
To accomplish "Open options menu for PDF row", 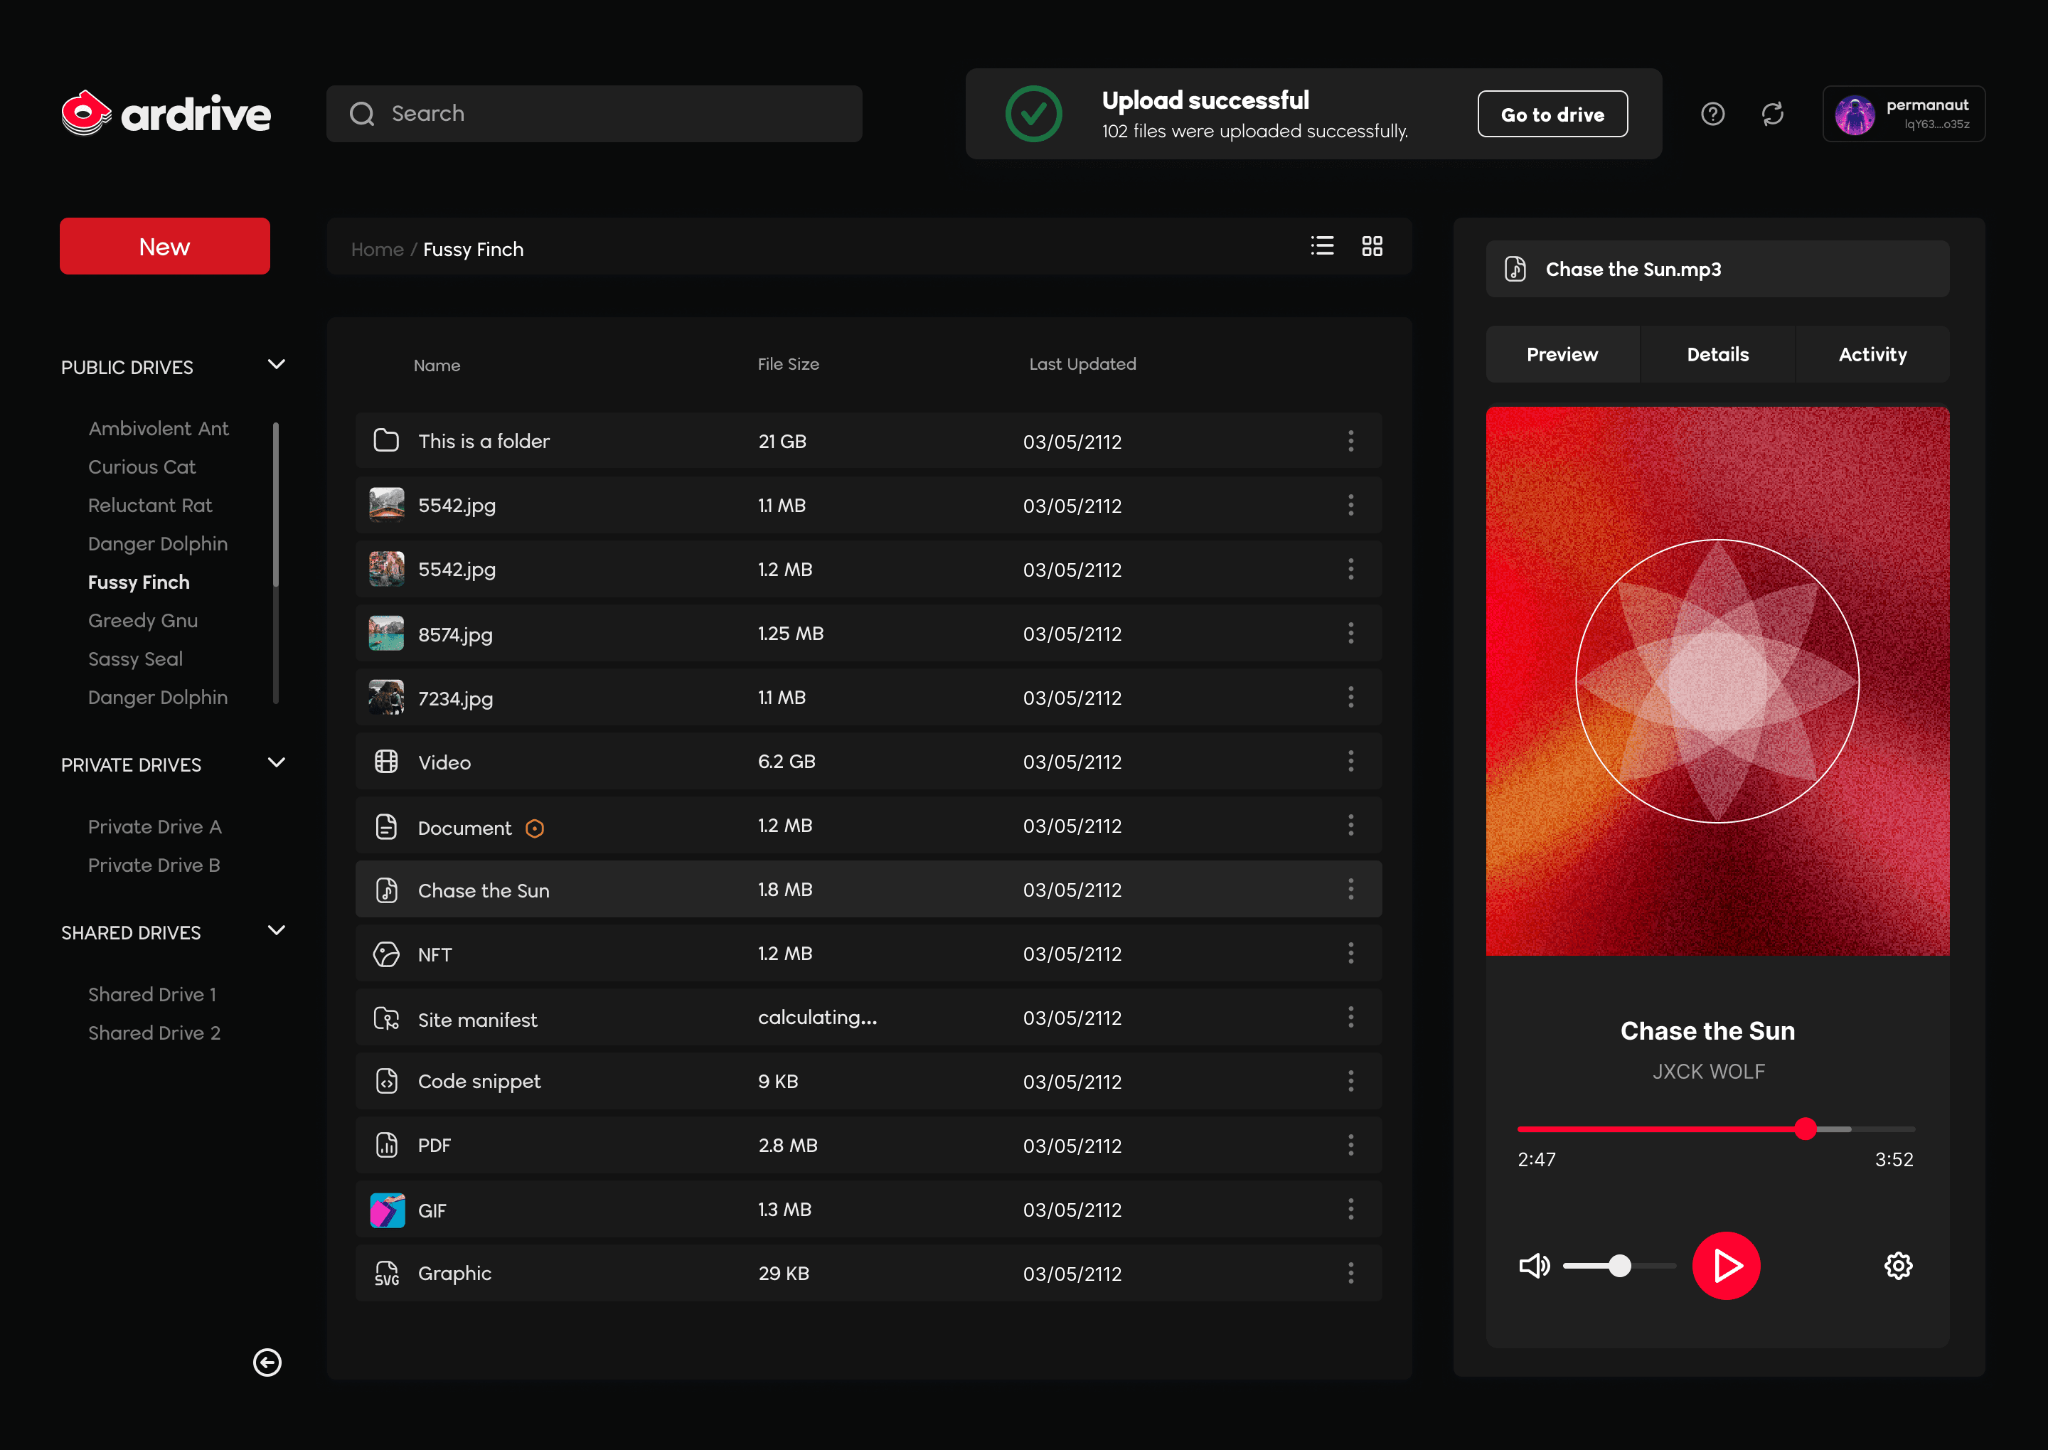I will point(1351,1145).
